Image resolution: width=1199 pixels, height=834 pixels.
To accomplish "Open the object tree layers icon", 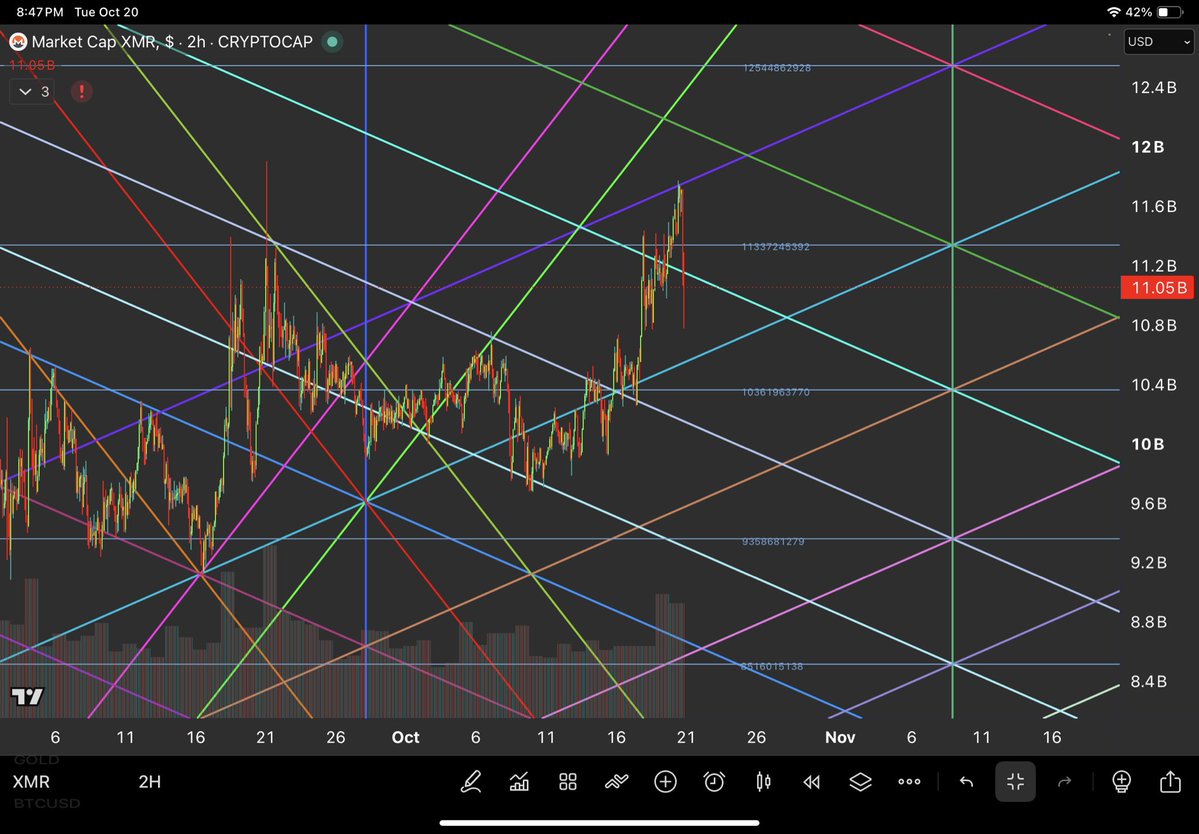I will [860, 781].
